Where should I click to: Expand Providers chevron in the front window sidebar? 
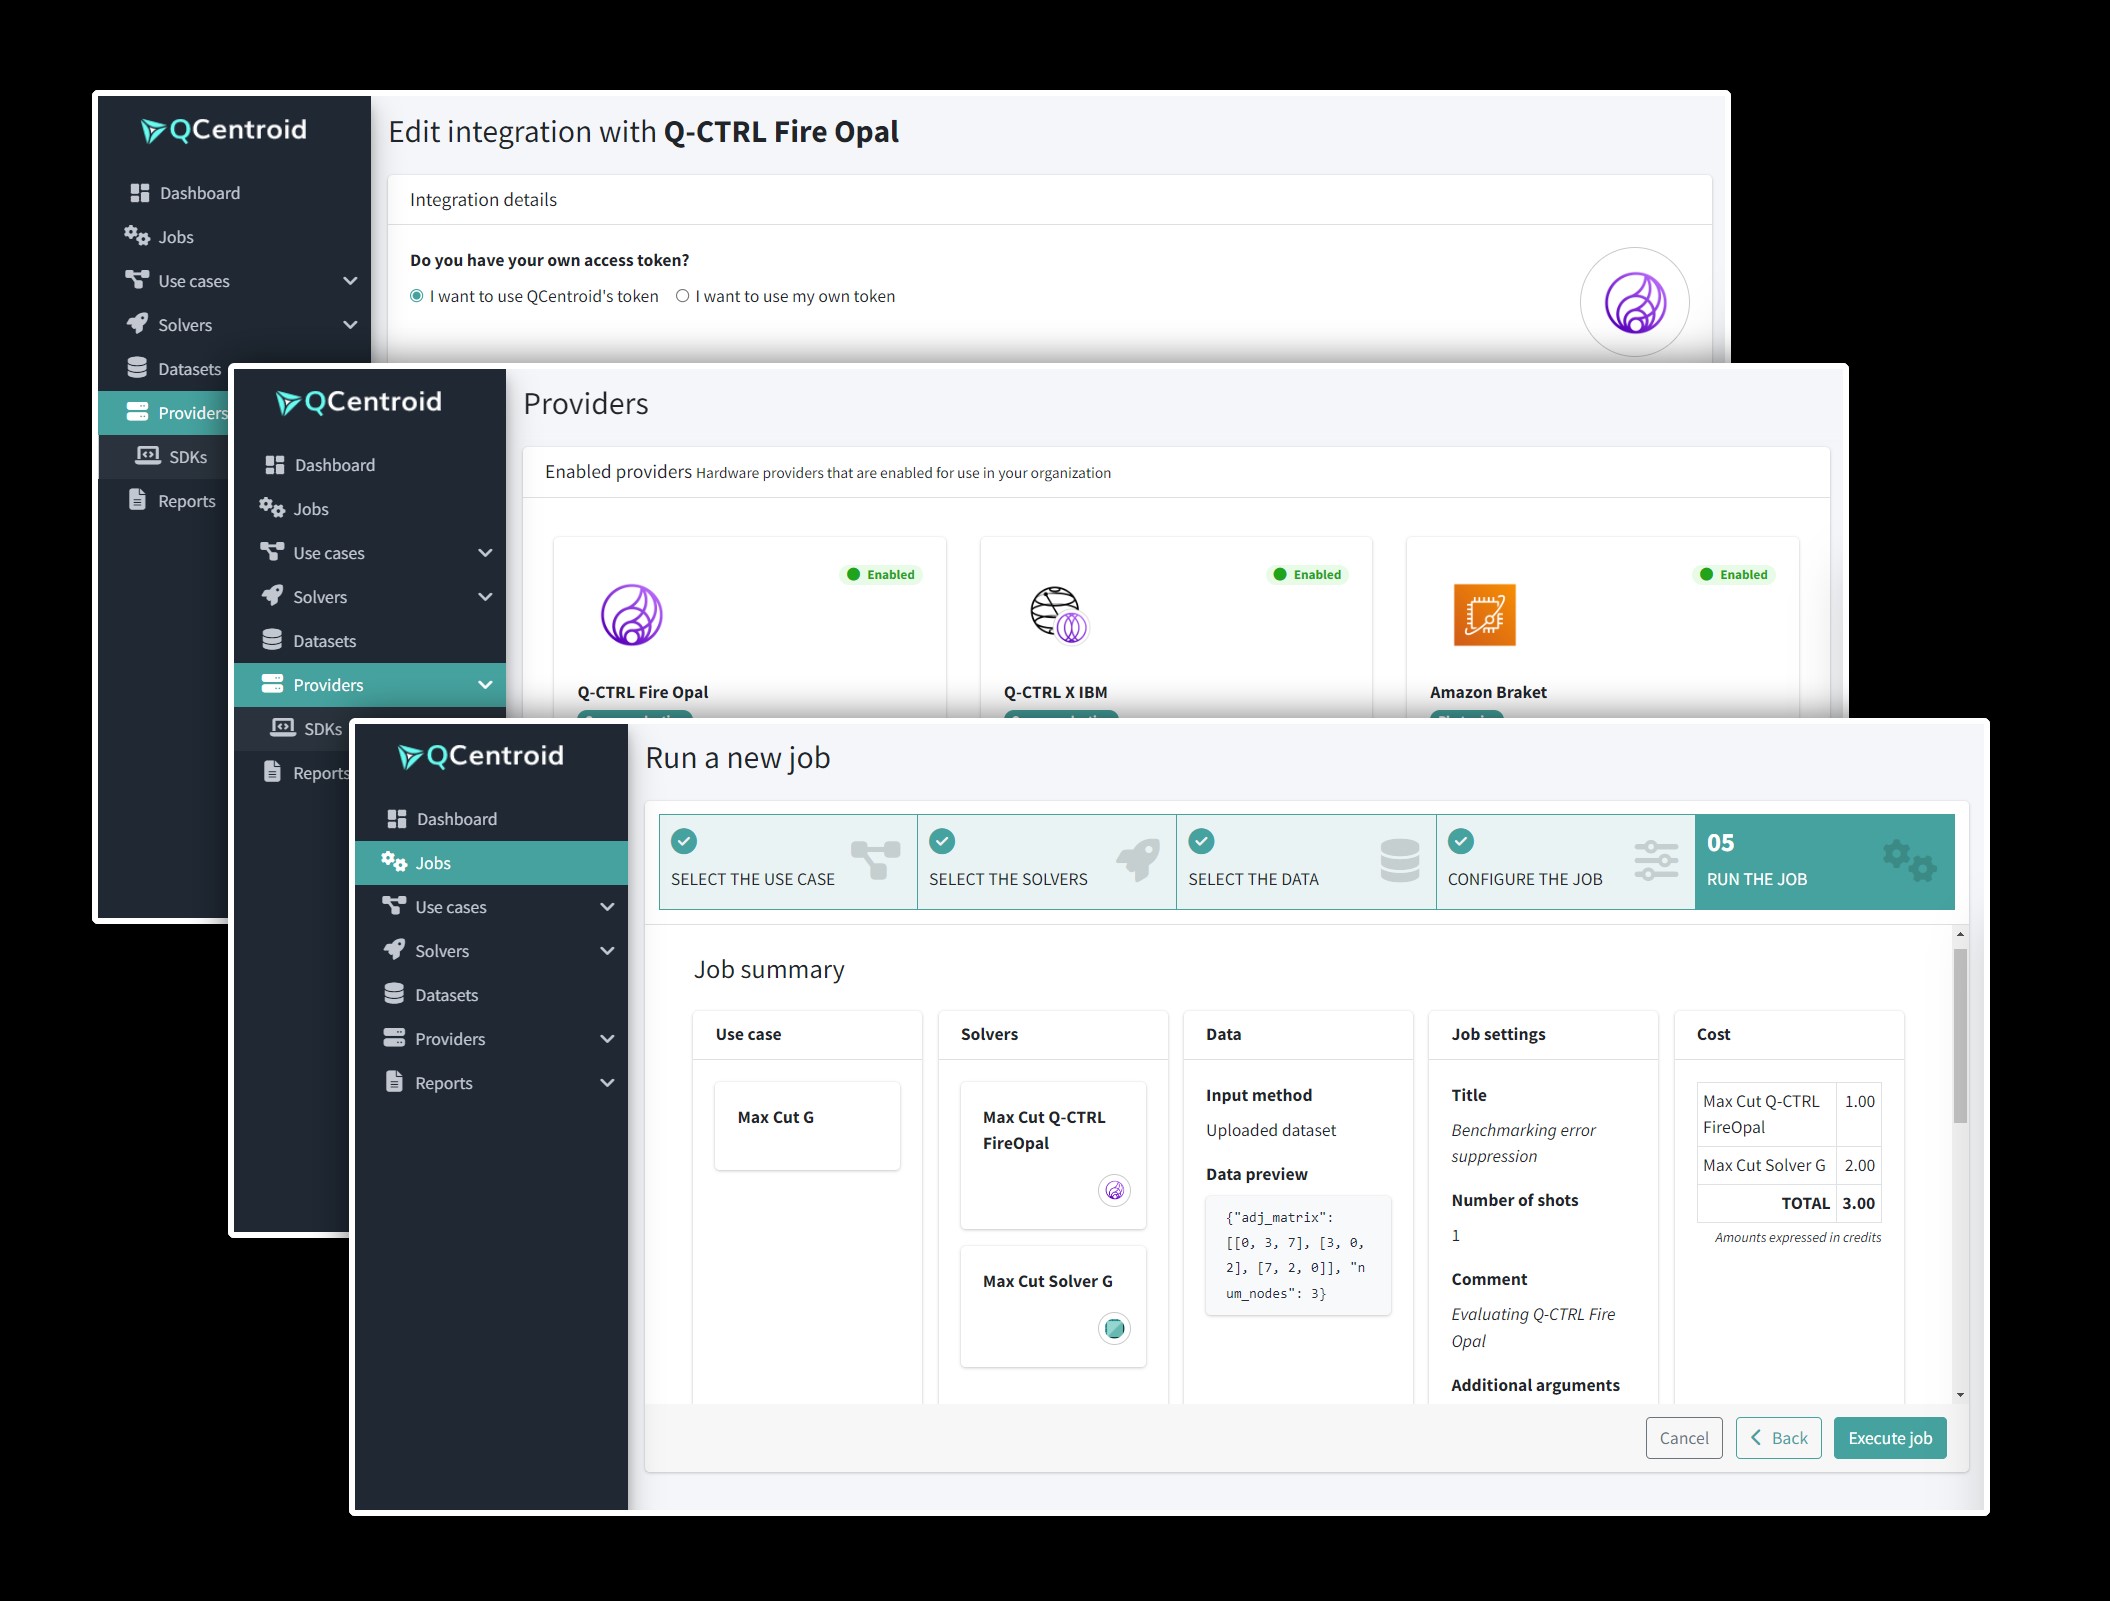click(607, 1039)
